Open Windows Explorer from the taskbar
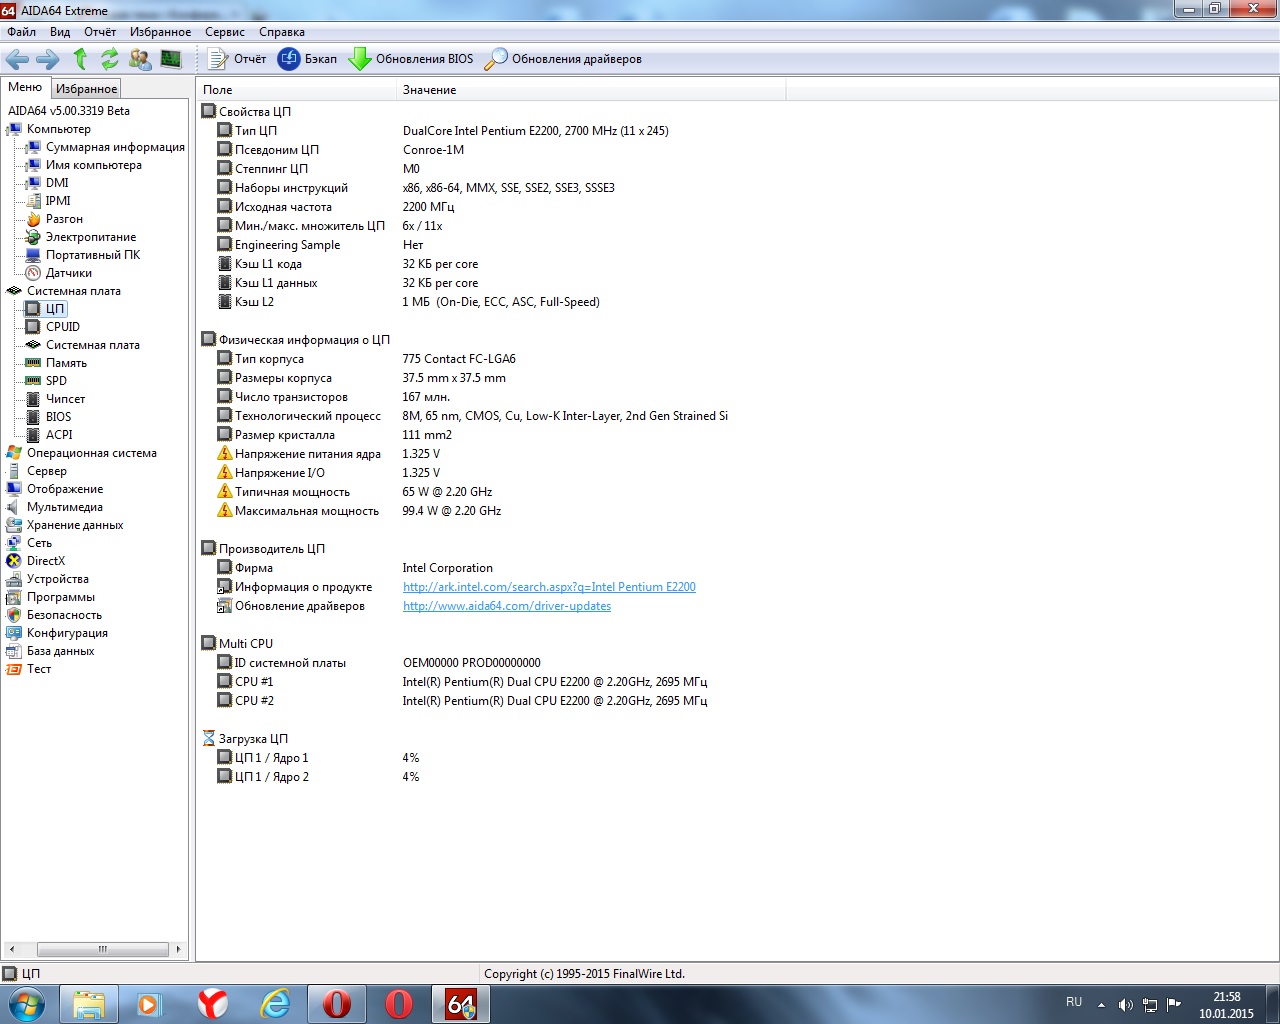The height and width of the screenshot is (1024, 1280). (x=89, y=1003)
